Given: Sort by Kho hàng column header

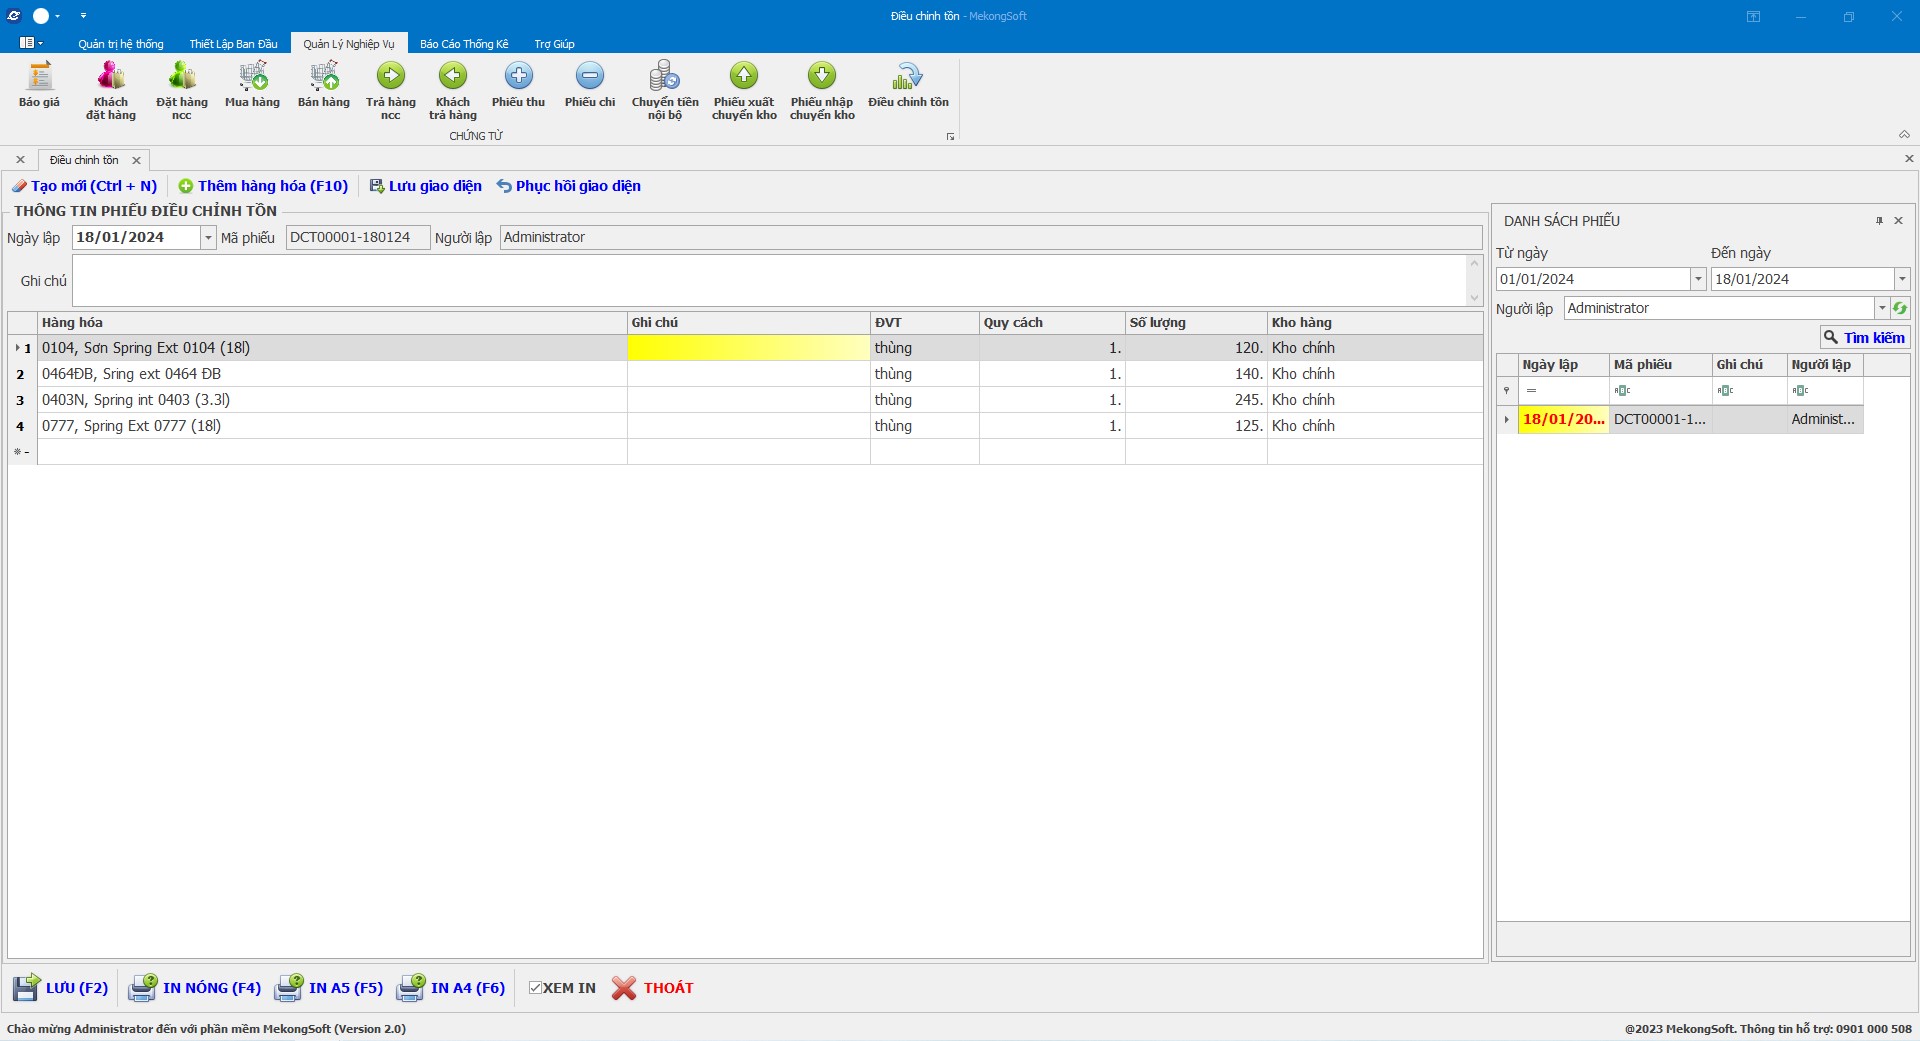Looking at the screenshot, I should tap(1375, 323).
